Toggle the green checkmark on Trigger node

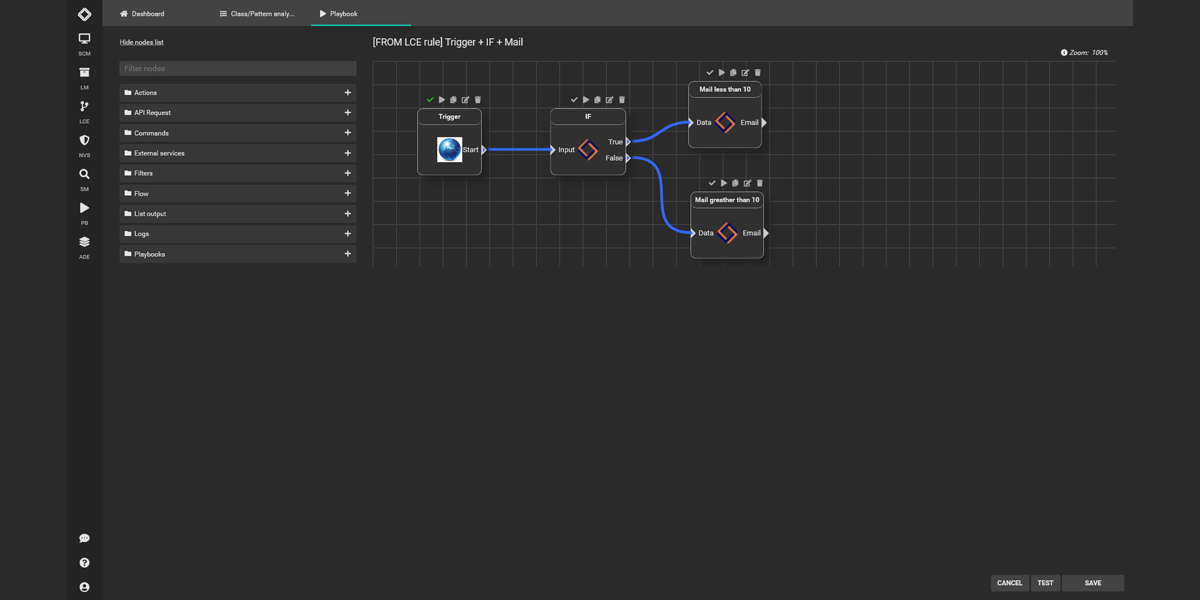tap(430, 100)
